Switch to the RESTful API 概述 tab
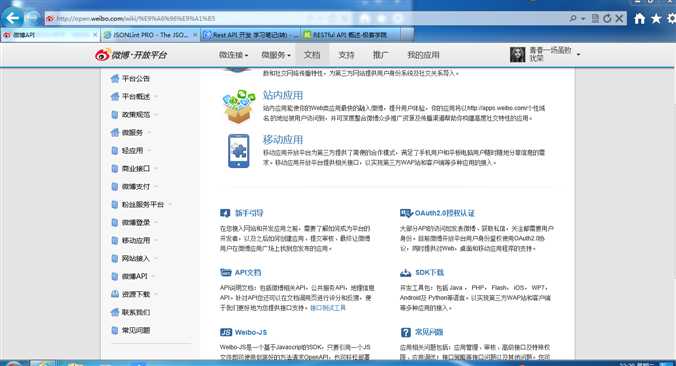This screenshot has height=366, width=676. click(x=351, y=35)
